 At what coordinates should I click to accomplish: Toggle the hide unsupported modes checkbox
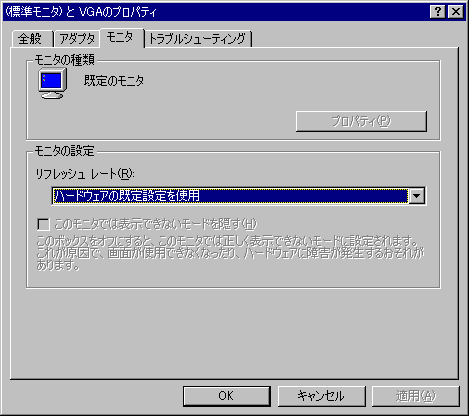(44, 224)
